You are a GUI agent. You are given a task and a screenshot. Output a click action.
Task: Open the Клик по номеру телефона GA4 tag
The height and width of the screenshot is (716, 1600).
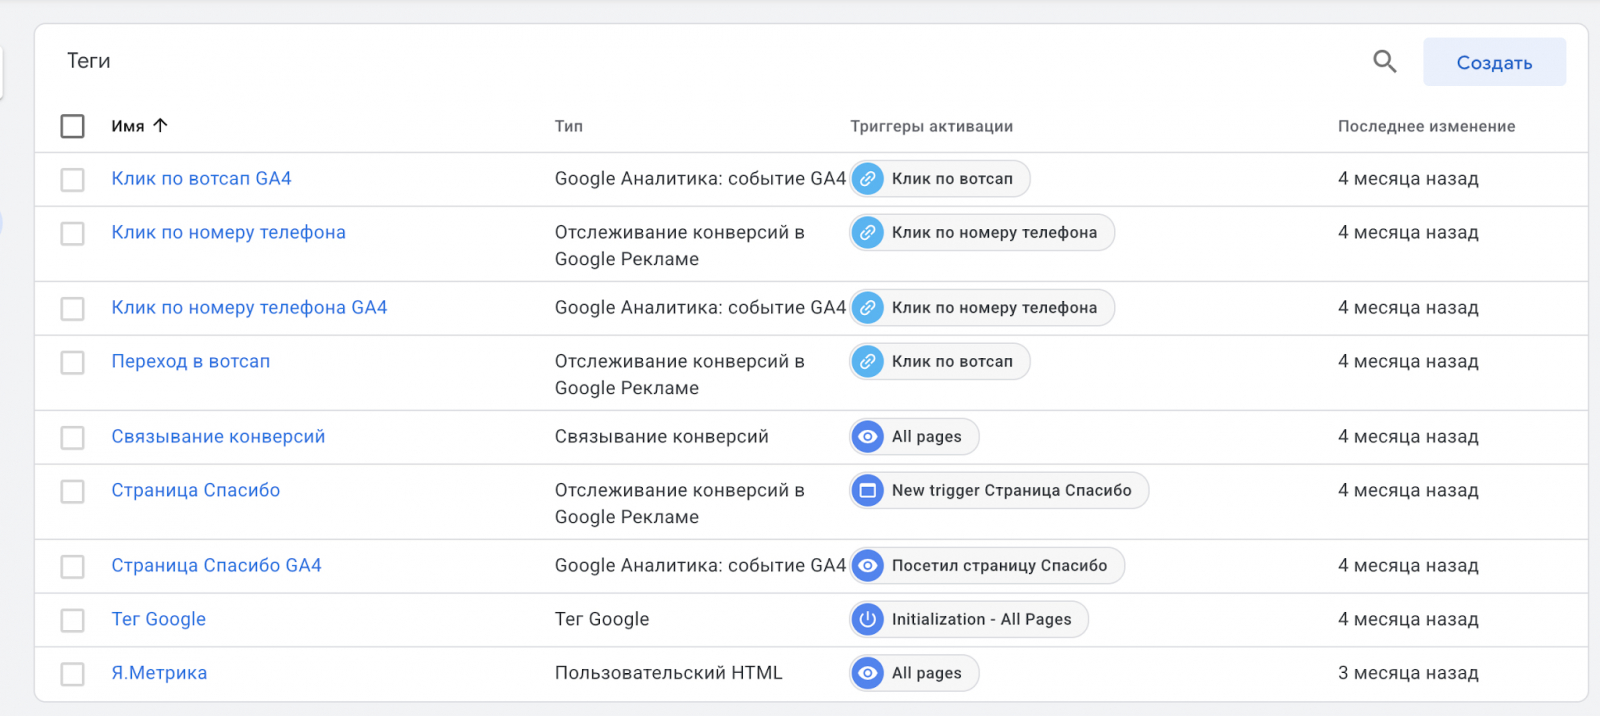pos(249,308)
